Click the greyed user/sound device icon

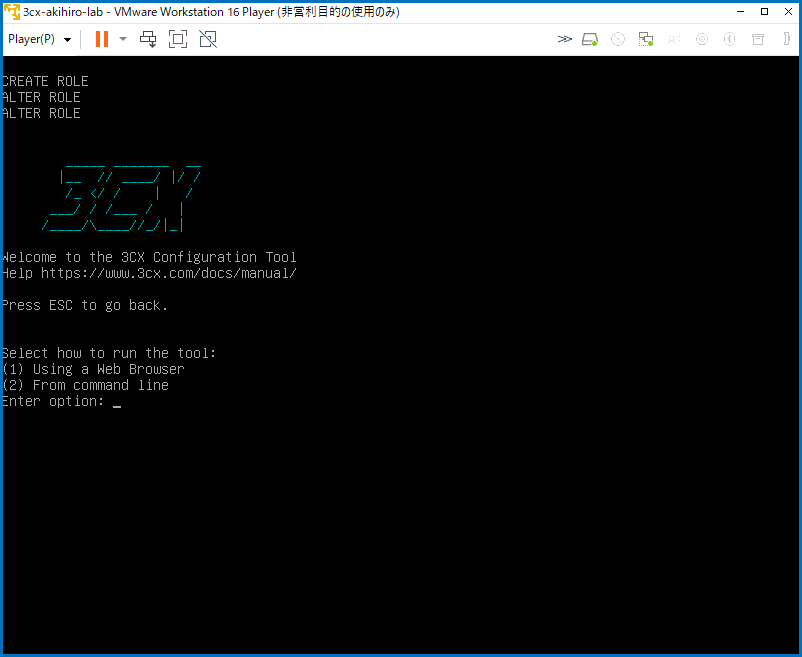coord(674,39)
